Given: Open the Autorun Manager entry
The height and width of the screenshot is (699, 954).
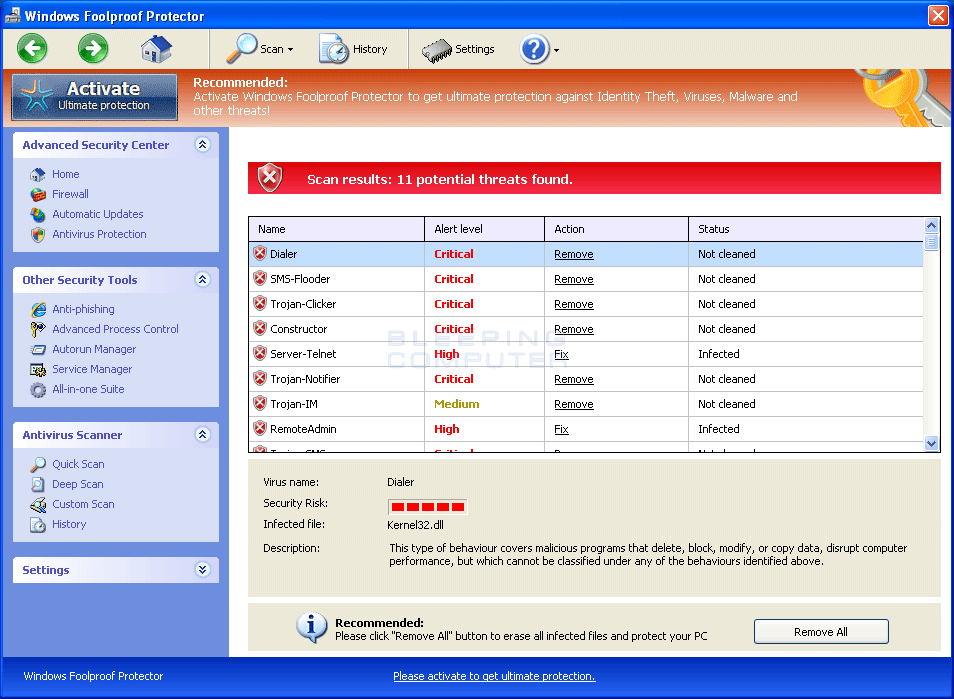Looking at the screenshot, I should [x=93, y=349].
